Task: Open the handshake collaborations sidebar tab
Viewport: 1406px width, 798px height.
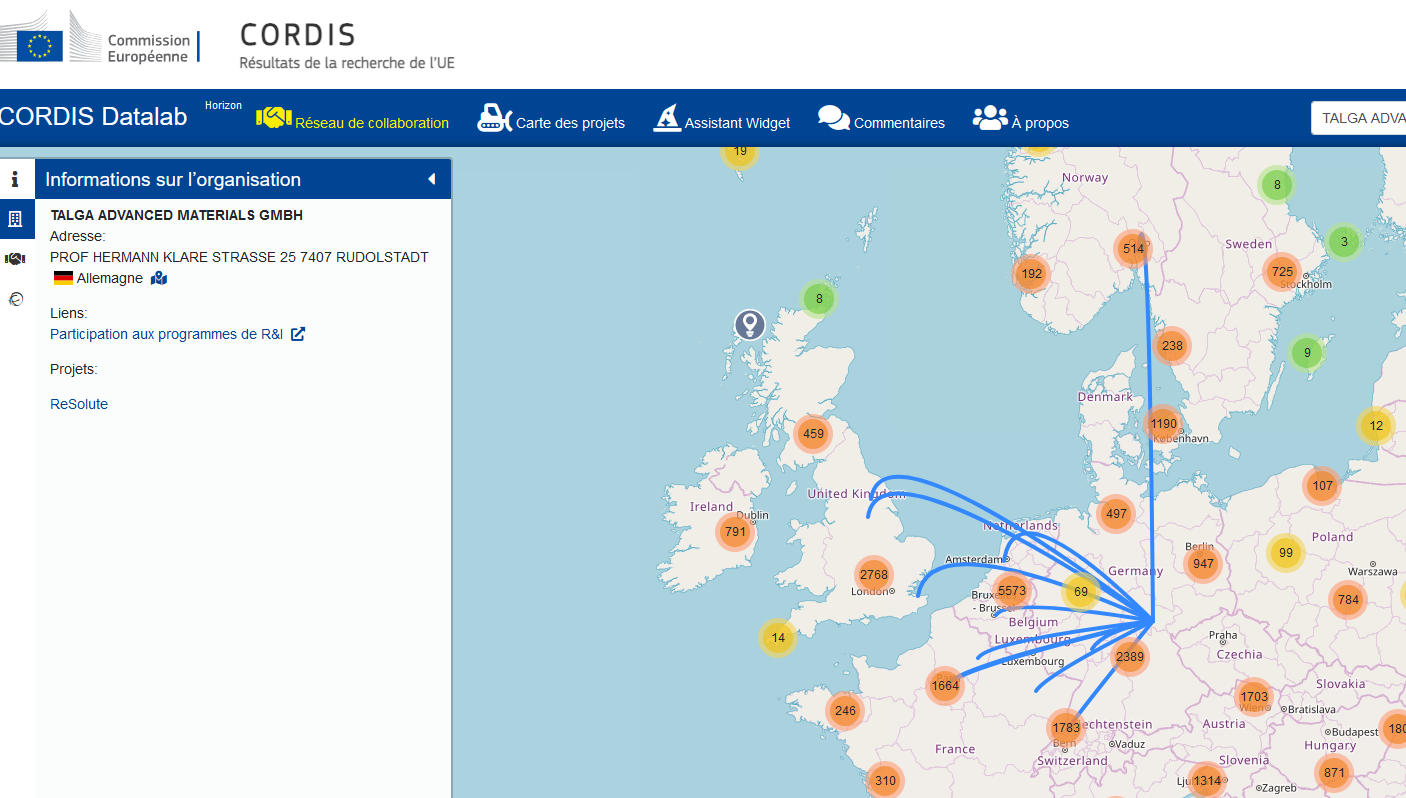Action: point(15,259)
